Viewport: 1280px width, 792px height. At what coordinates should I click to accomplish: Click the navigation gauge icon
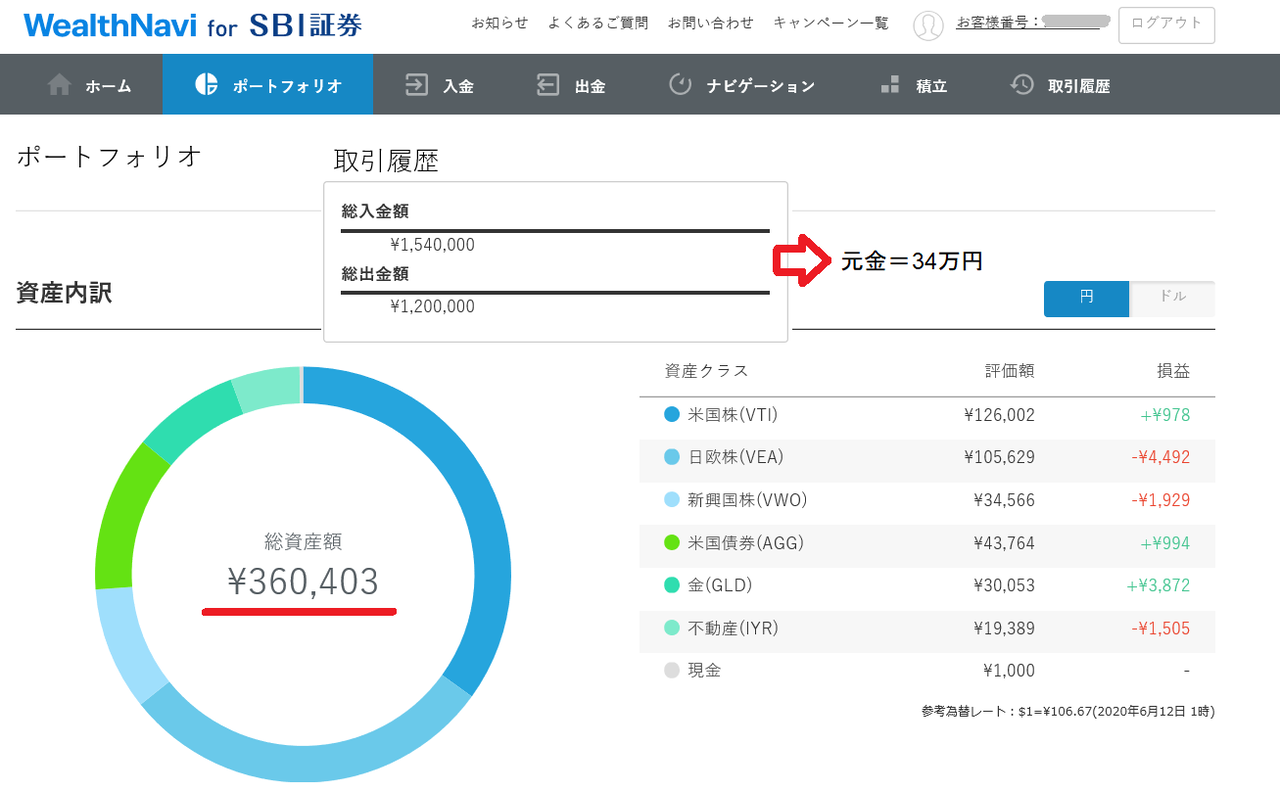click(680, 85)
